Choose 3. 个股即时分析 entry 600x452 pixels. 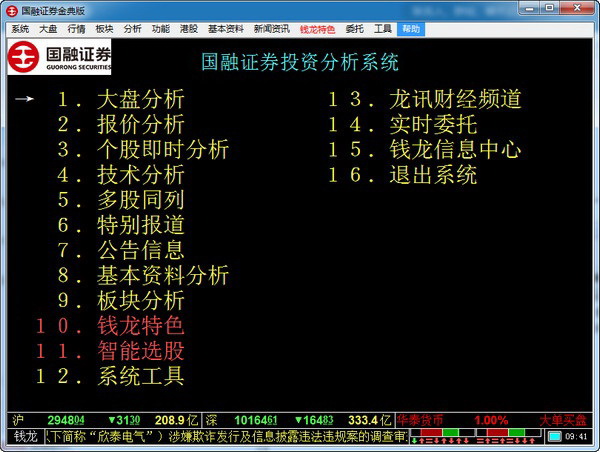(x=143, y=149)
